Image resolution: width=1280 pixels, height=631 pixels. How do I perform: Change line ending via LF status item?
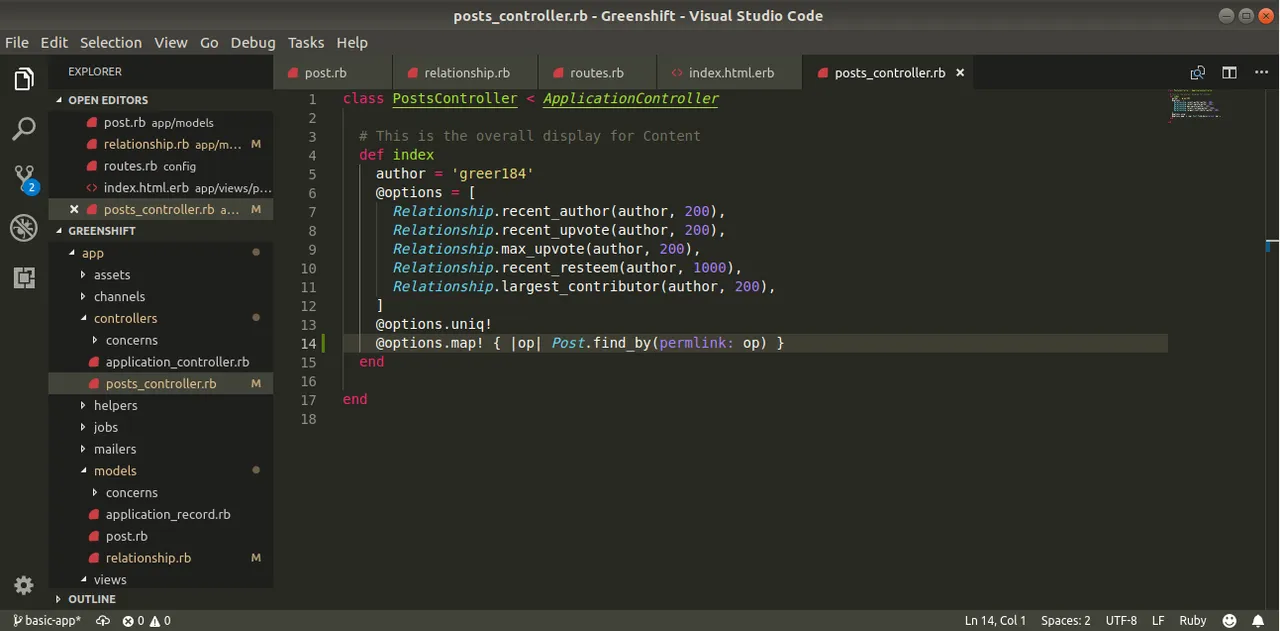1158,621
